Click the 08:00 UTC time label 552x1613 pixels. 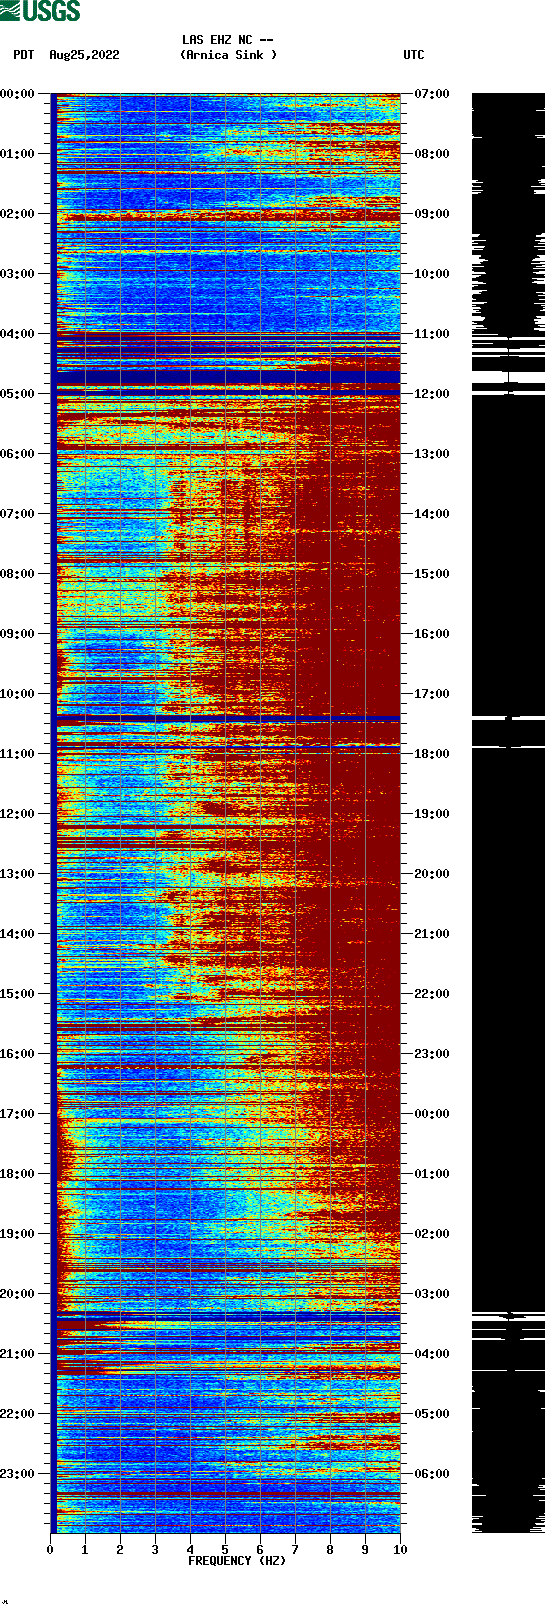point(432,154)
